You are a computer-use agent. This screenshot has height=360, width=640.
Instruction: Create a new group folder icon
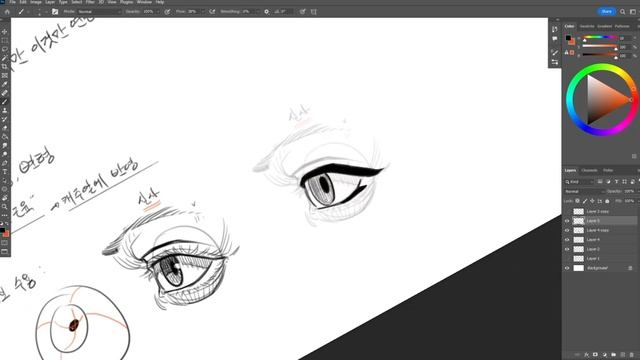pyautogui.click(x=613, y=355)
